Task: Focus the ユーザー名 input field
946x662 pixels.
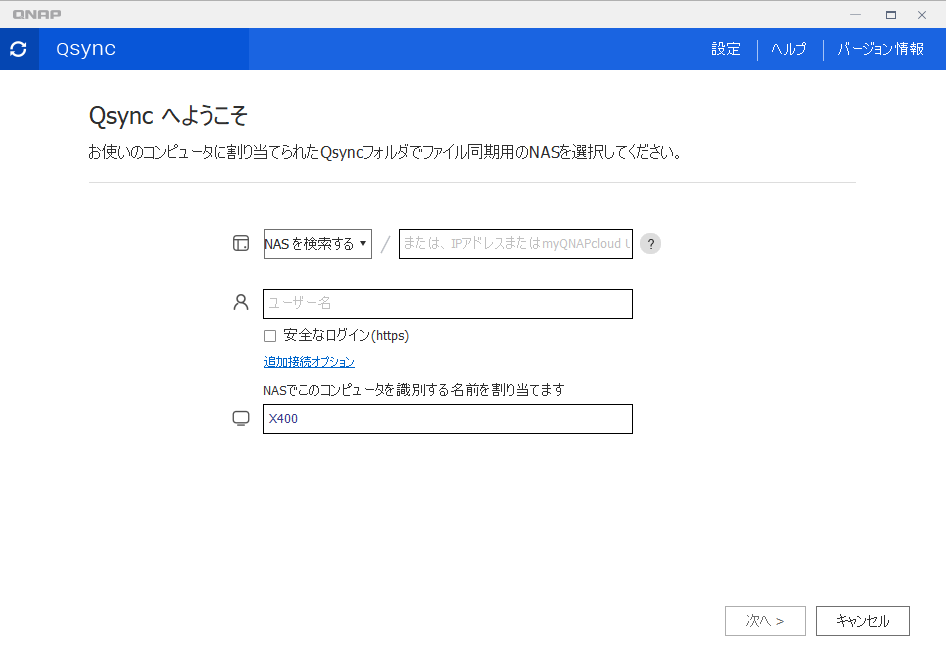Action: click(448, 304)
